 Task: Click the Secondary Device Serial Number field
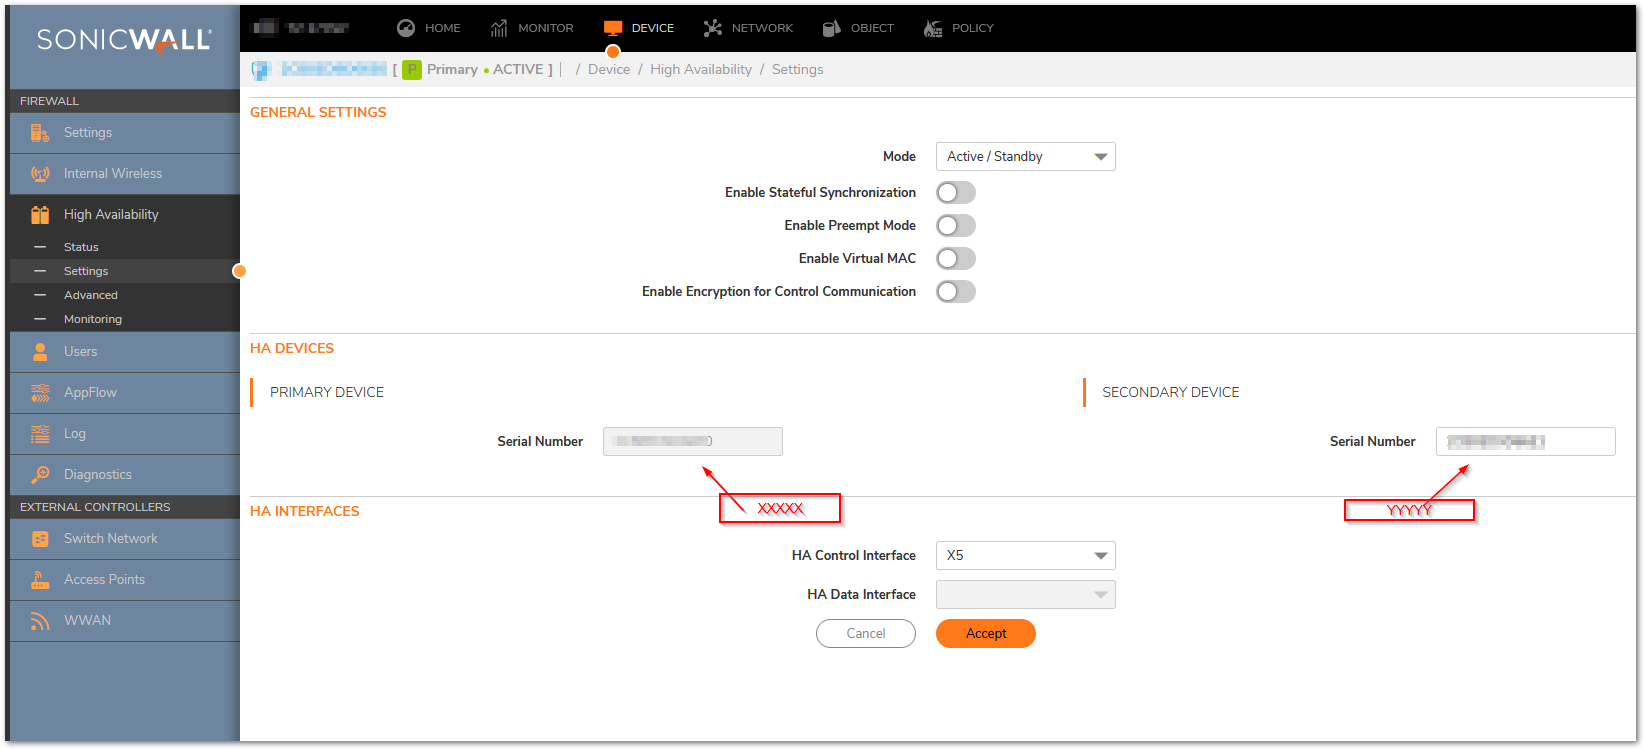[1525, 442]
